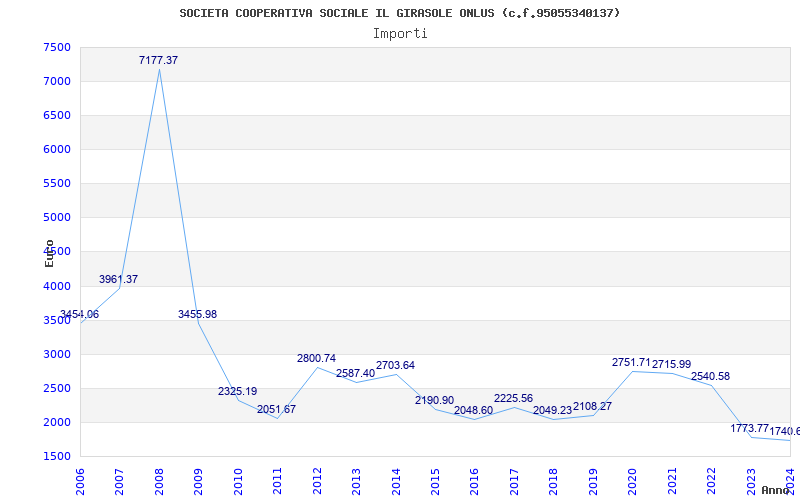800x500 pixels.
Task: Click the Anno x-axis title
Action: point(776,490)
